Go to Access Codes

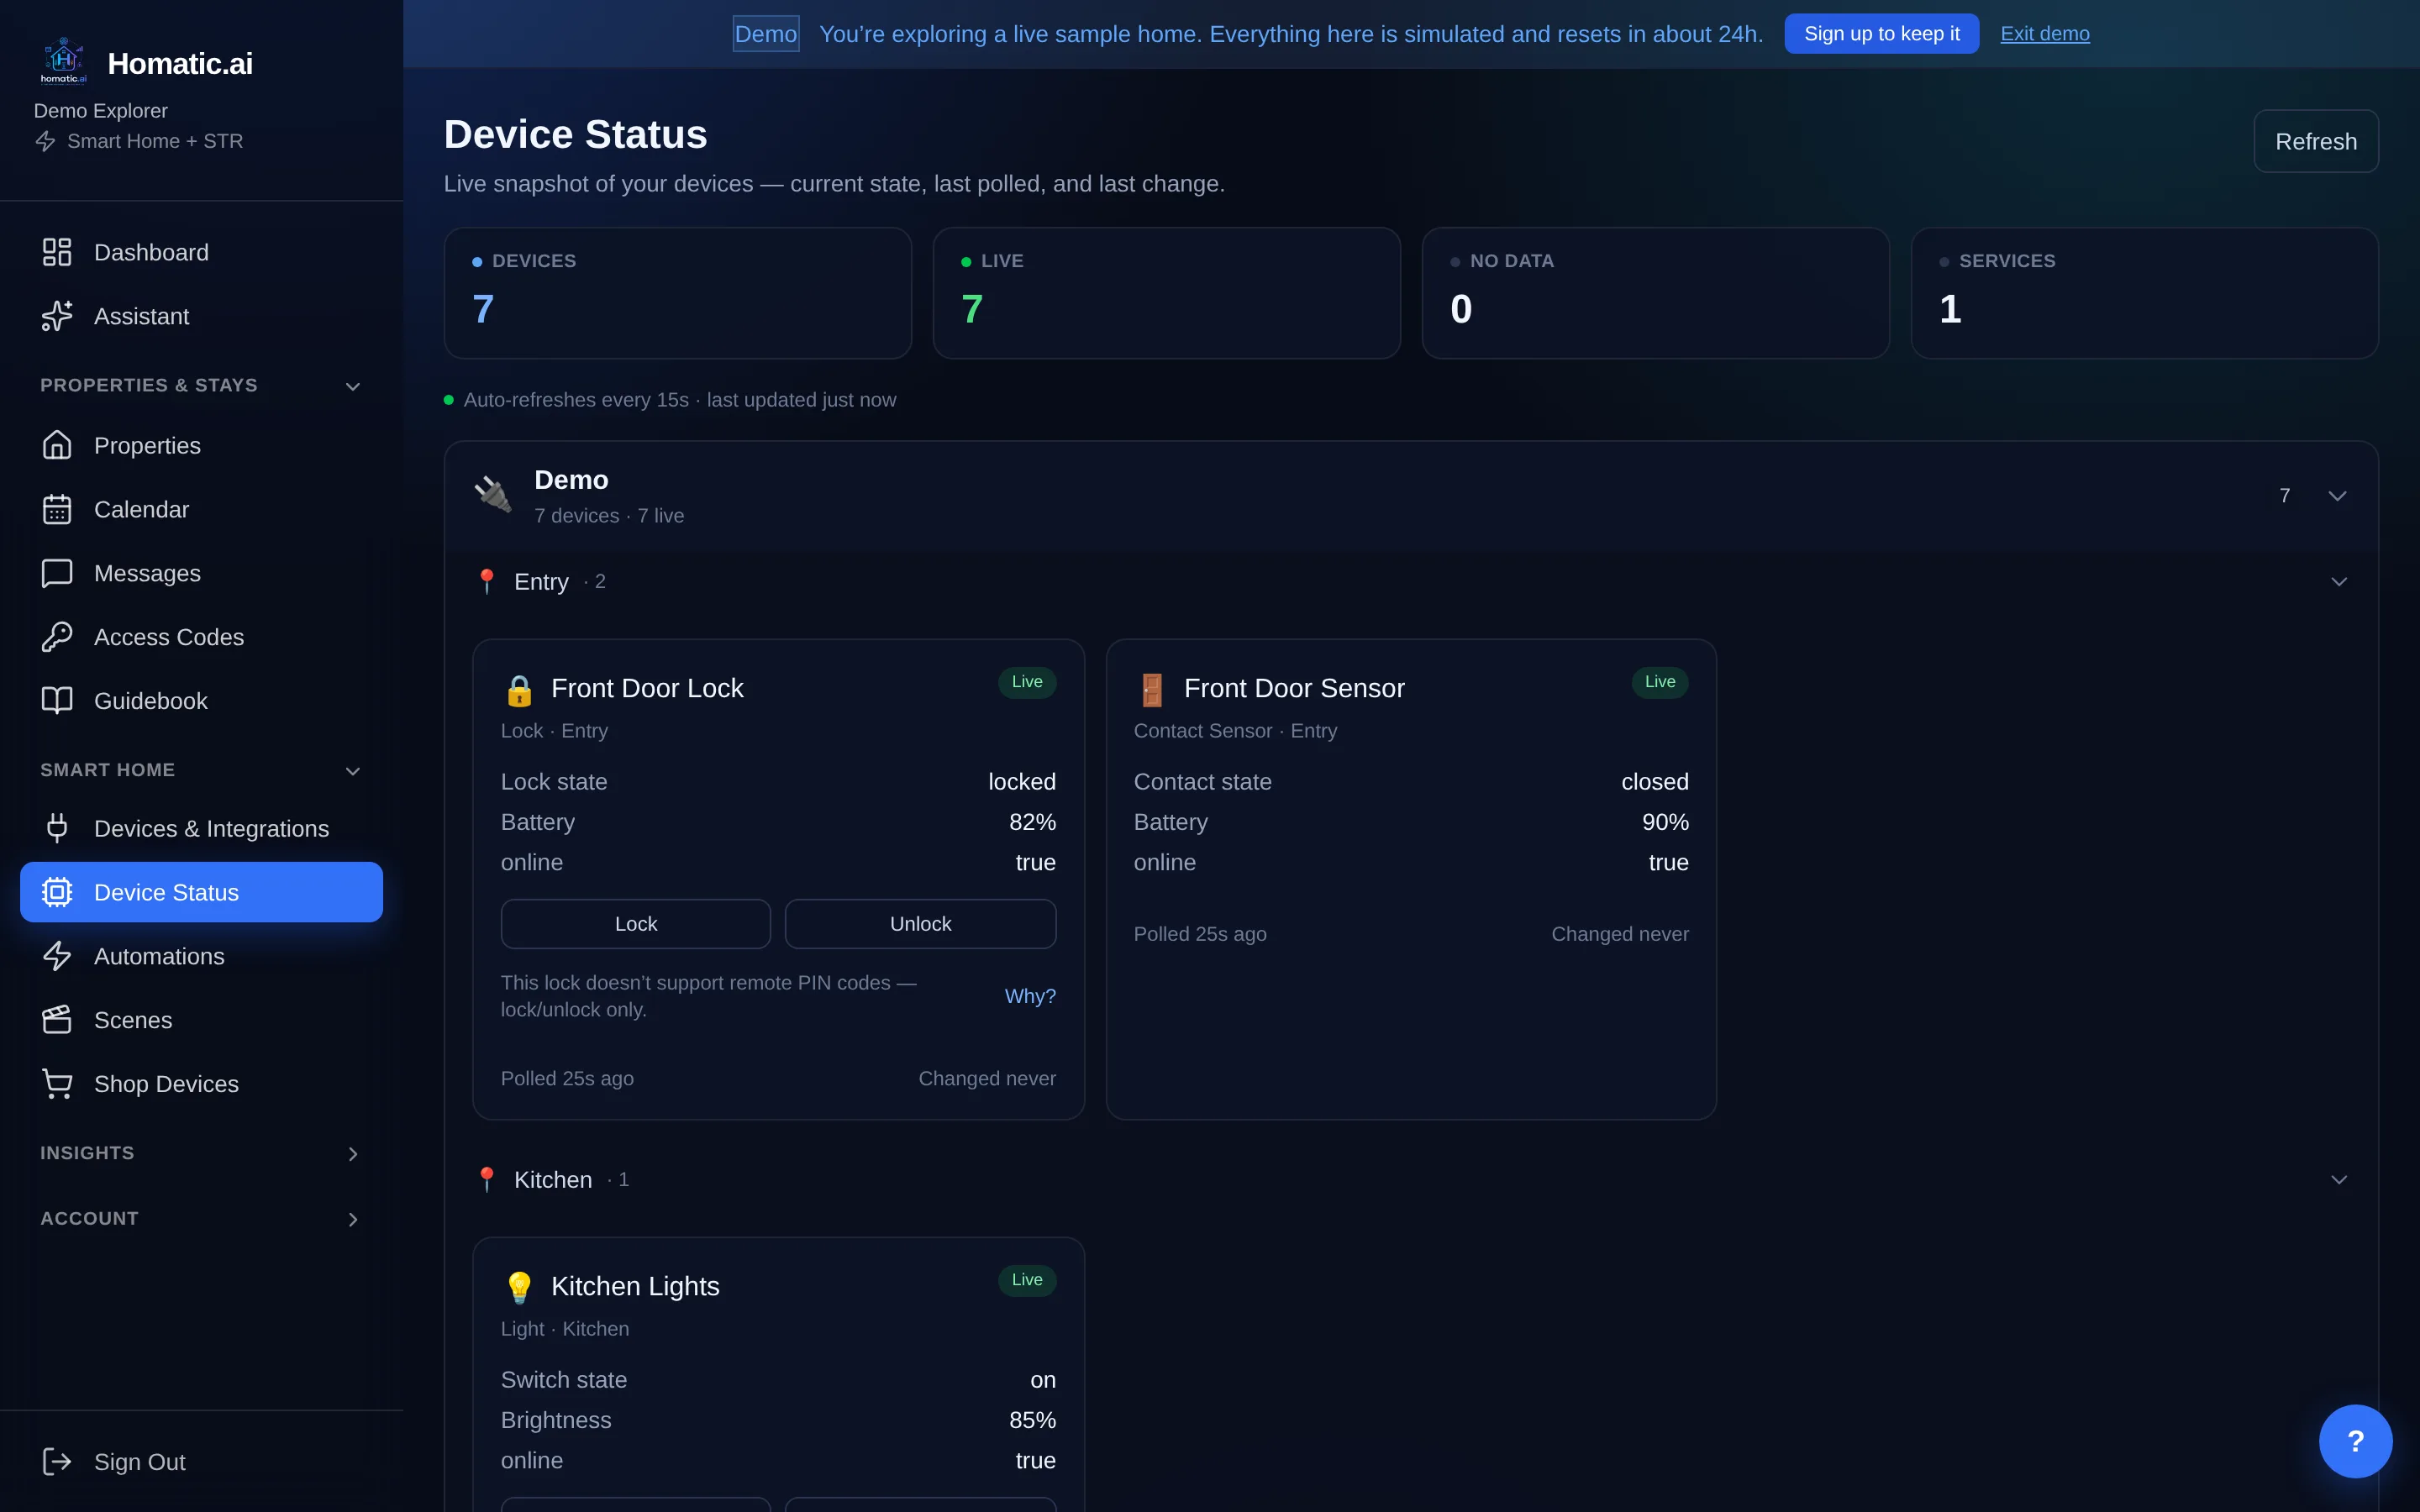[201, 637]
